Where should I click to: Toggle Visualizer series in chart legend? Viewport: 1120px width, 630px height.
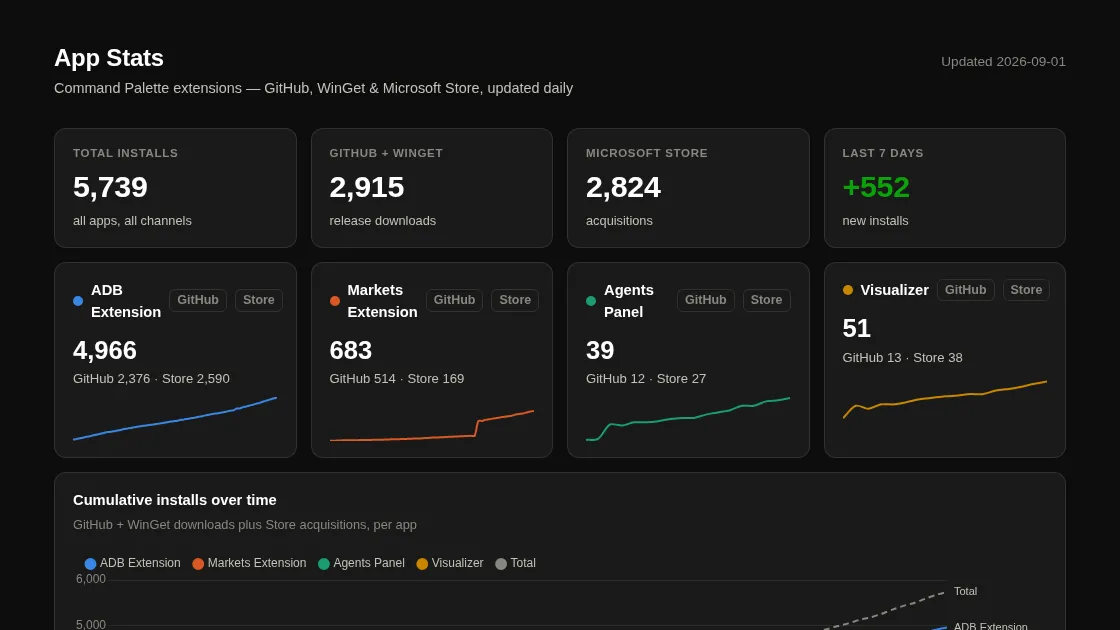tap(450, 563)
